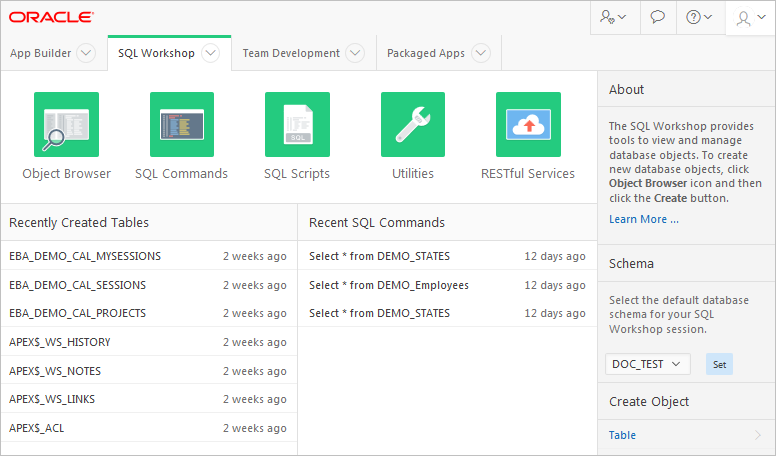The width and height of the screenshot is (776, 456).
Task: Open the SQL Scripts icon
Action: (297, 125)
